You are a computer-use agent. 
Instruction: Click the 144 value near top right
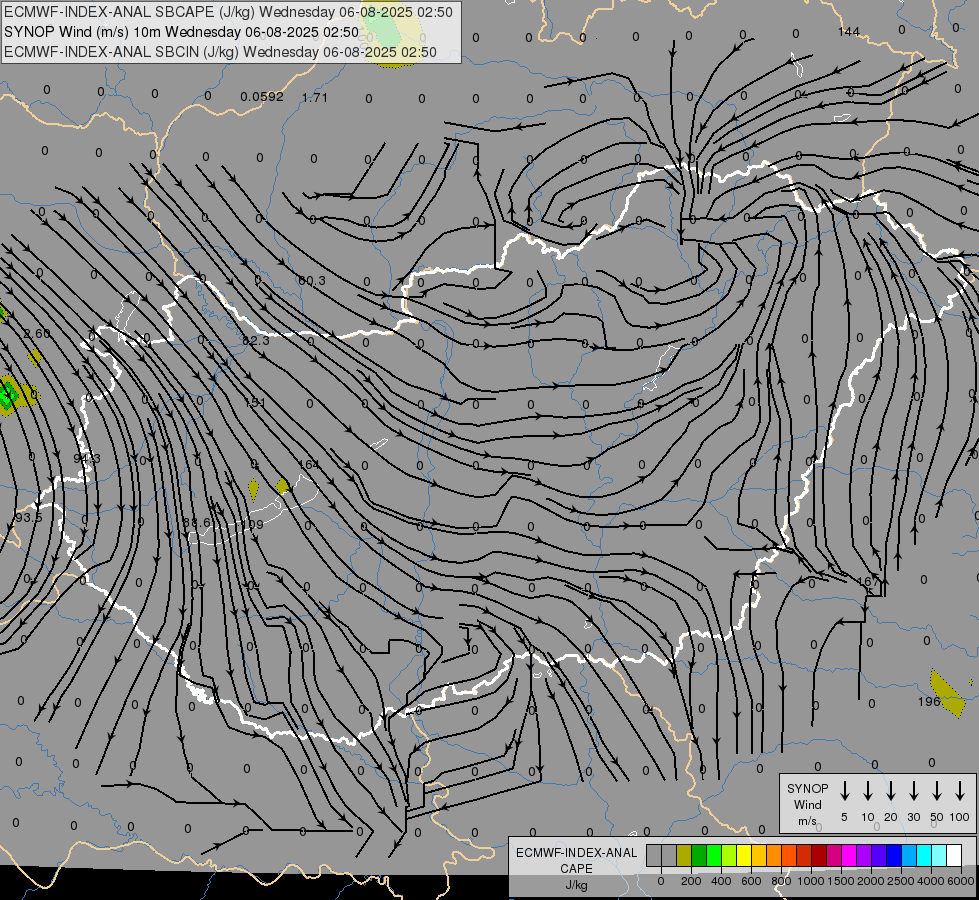coord(849,31)
